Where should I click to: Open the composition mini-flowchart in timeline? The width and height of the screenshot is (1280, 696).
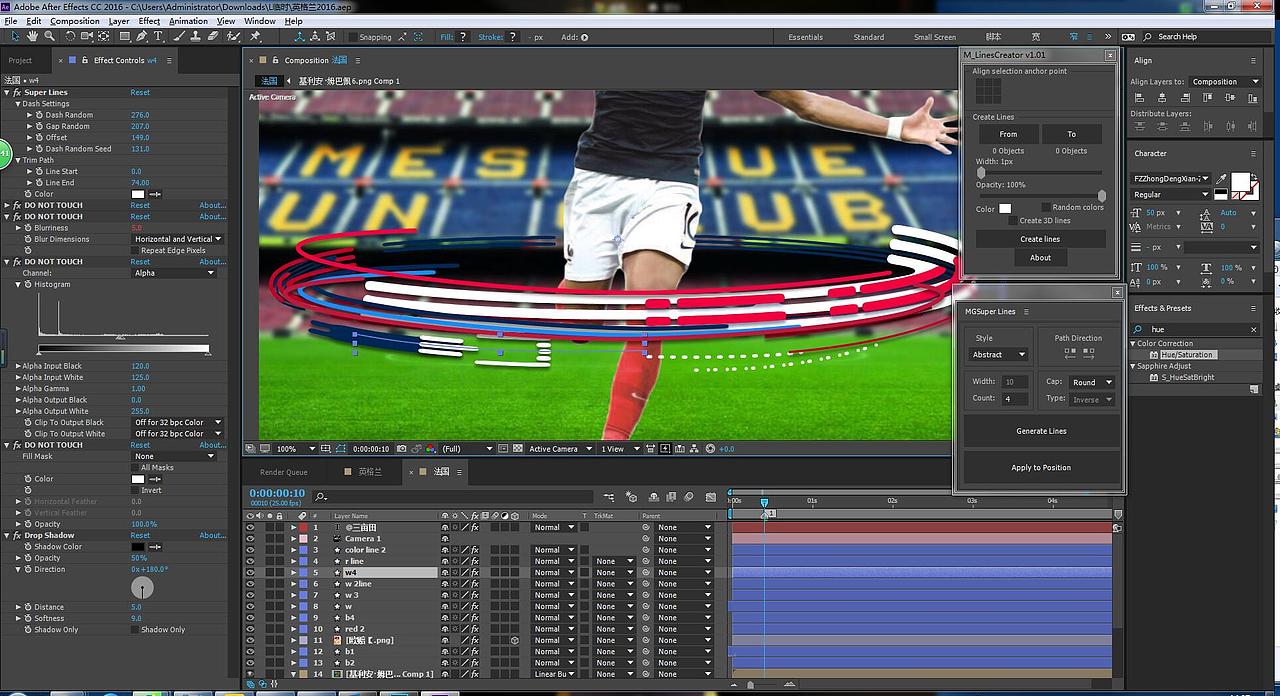pos(609,496)
